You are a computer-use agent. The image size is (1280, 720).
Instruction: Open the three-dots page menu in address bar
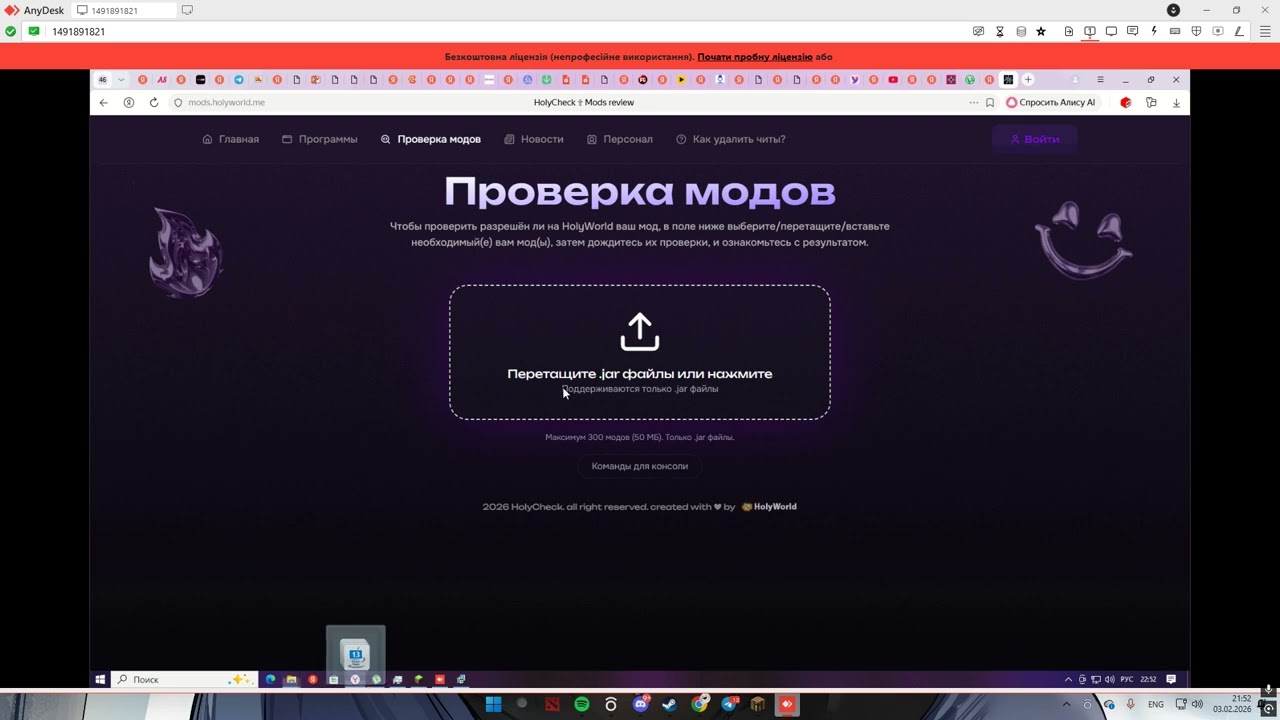point(973,102)
